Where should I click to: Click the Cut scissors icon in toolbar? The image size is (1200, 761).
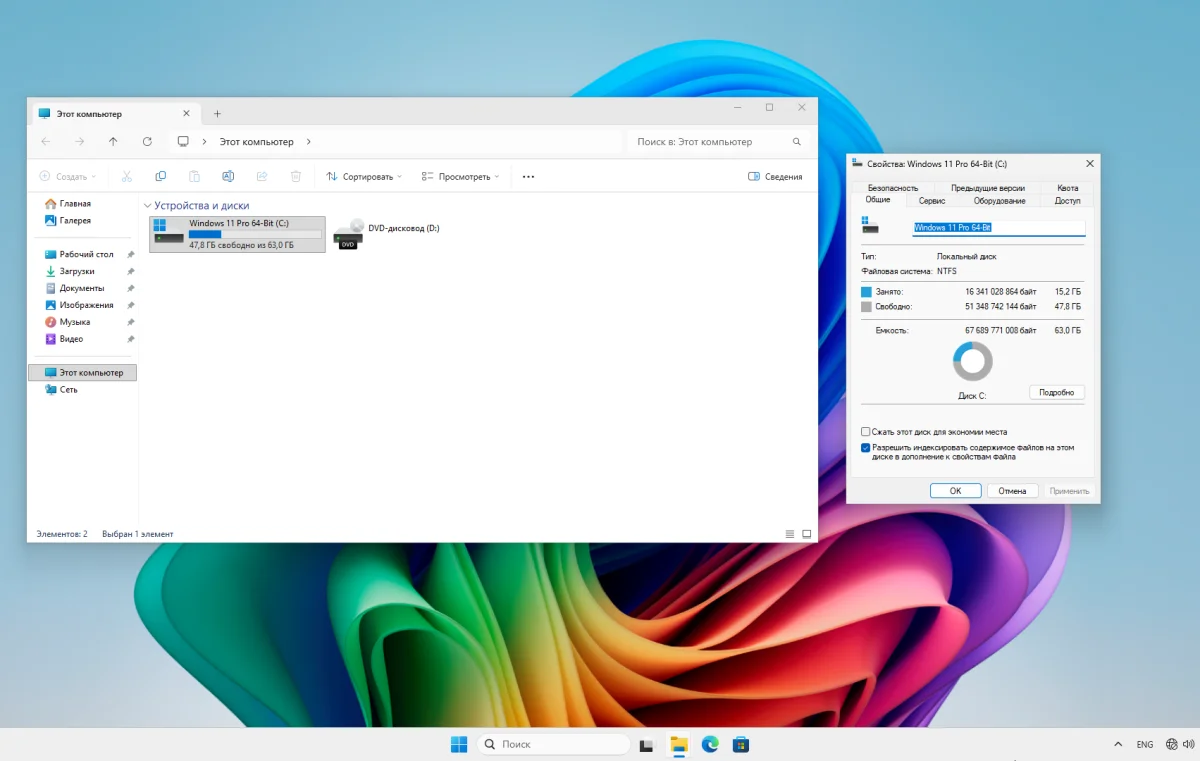point(127,177)
